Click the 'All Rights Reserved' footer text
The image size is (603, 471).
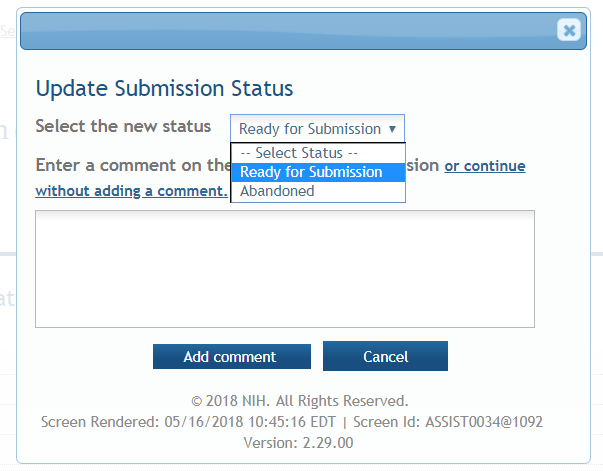pos(346,401)
